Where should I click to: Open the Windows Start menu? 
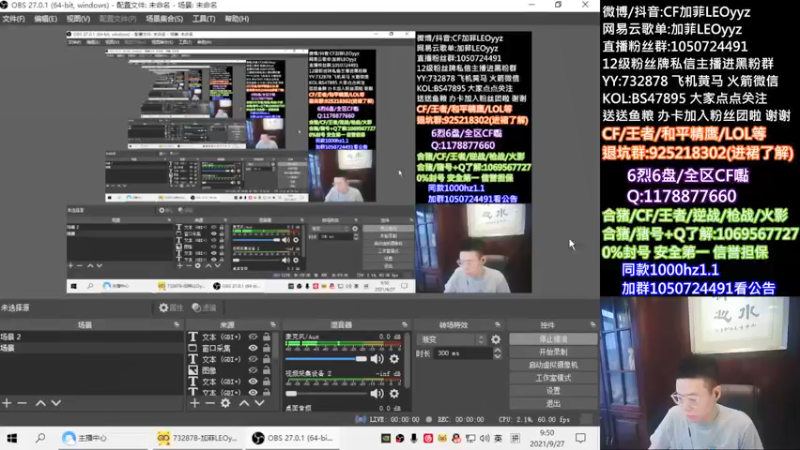click(12, 438)
